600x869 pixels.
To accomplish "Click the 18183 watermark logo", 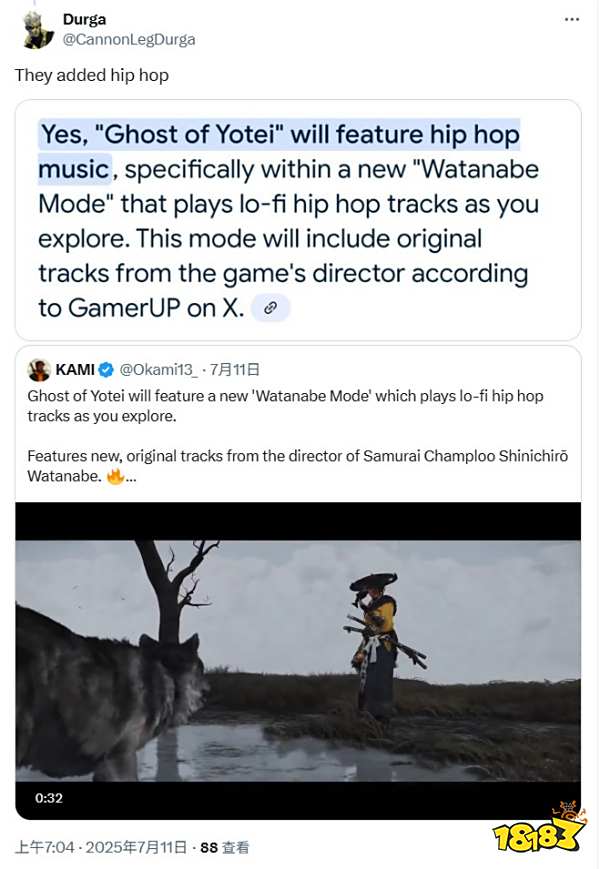I will tap(539, 829).
